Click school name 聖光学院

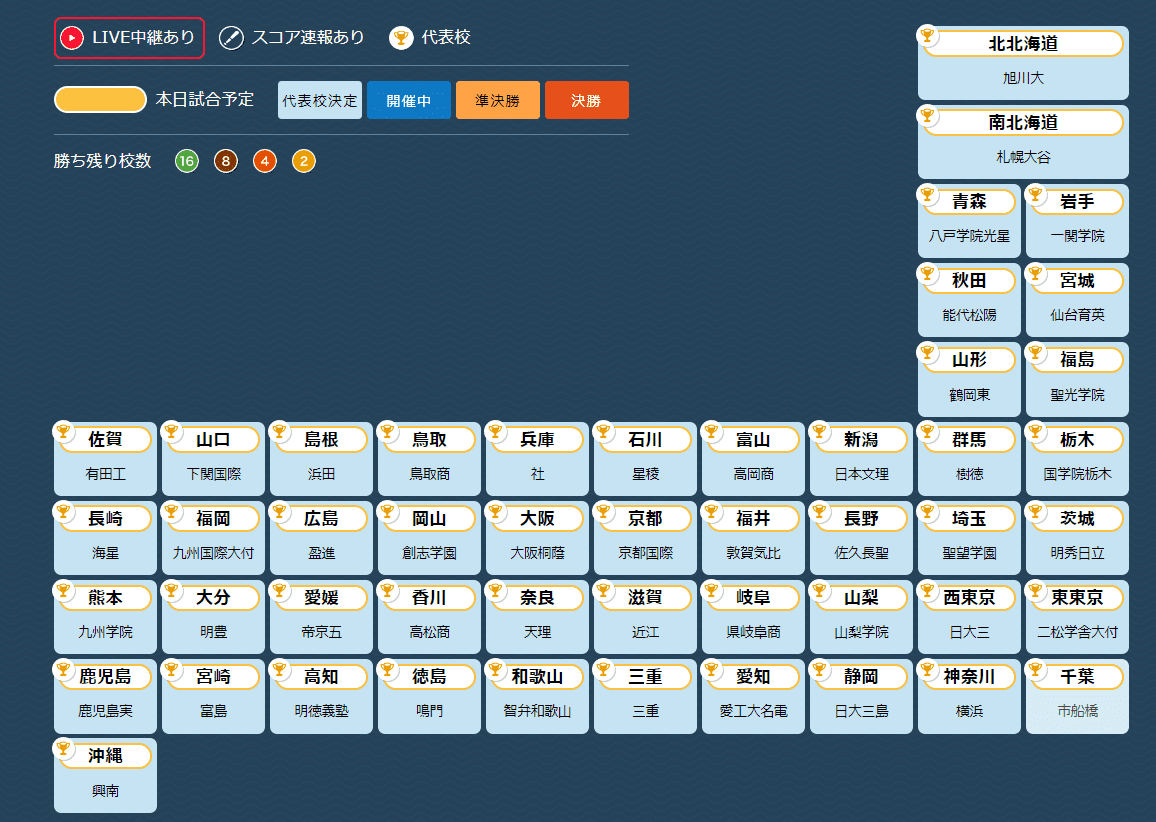tap(1077, 395)
